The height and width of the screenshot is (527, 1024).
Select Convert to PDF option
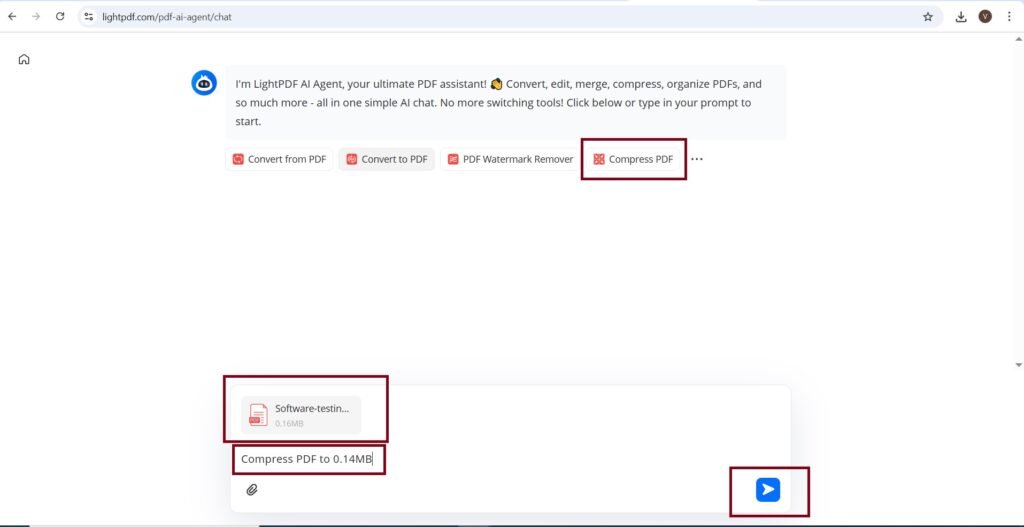pyautogui.click(x=386, y=159)
